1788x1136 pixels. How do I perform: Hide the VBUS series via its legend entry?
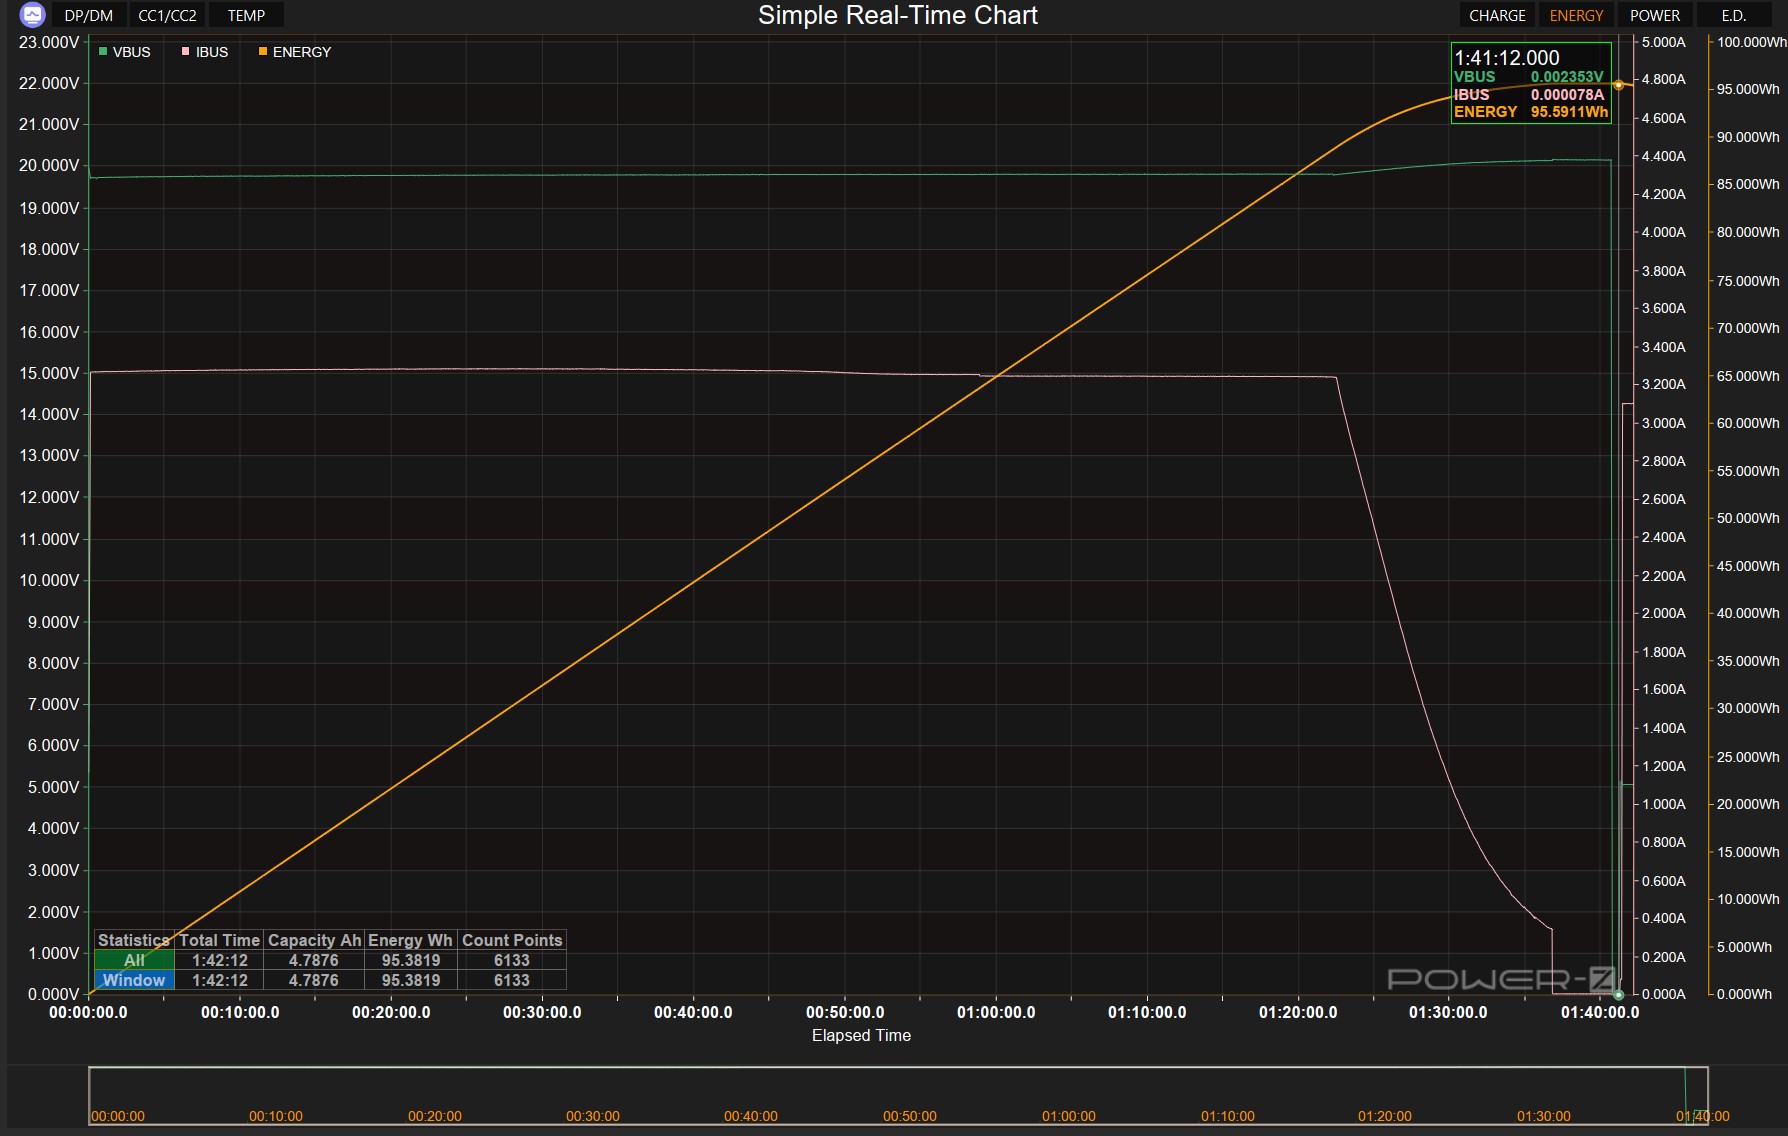pos(125,52)
